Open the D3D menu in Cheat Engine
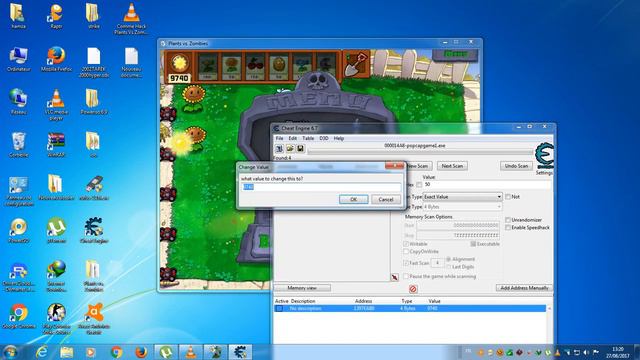Viewport: 640px width, 360px height. 324,138
